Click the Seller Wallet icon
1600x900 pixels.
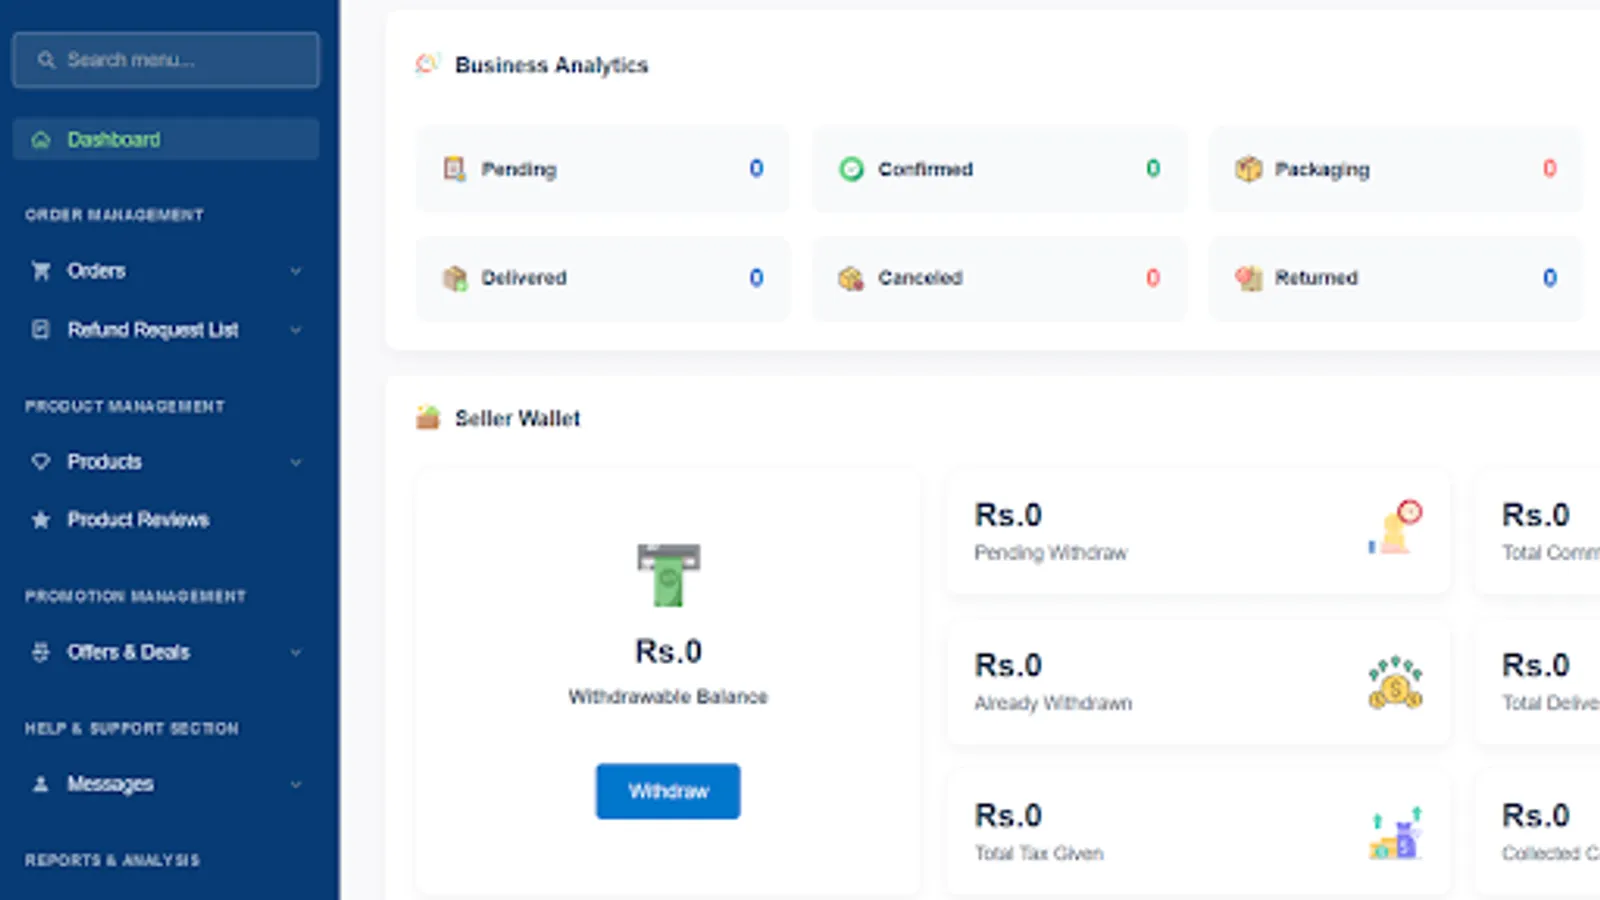pyautogui.click(x=428, y=418)
